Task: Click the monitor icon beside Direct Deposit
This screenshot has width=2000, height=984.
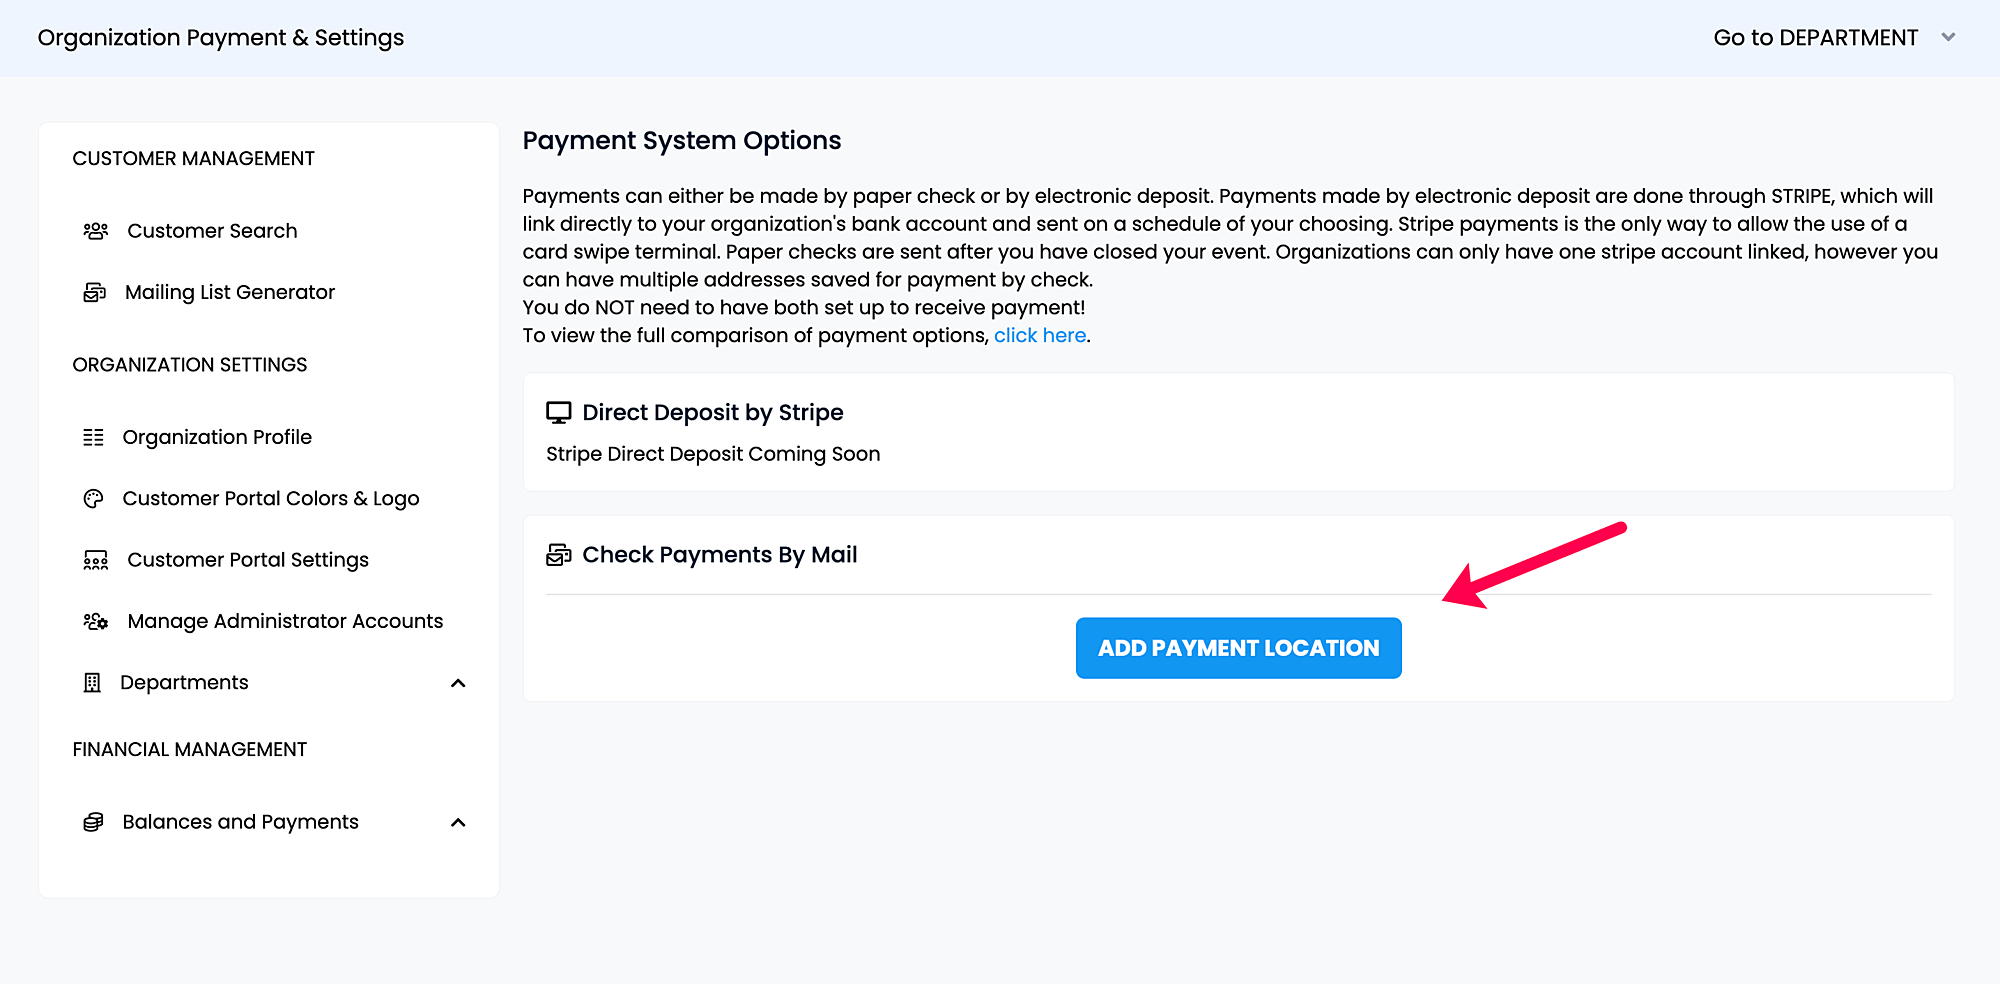Action: (x=559, y=413)
